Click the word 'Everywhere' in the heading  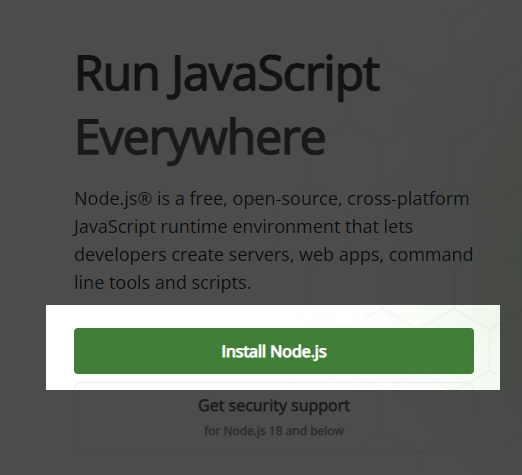pos(200,139)
